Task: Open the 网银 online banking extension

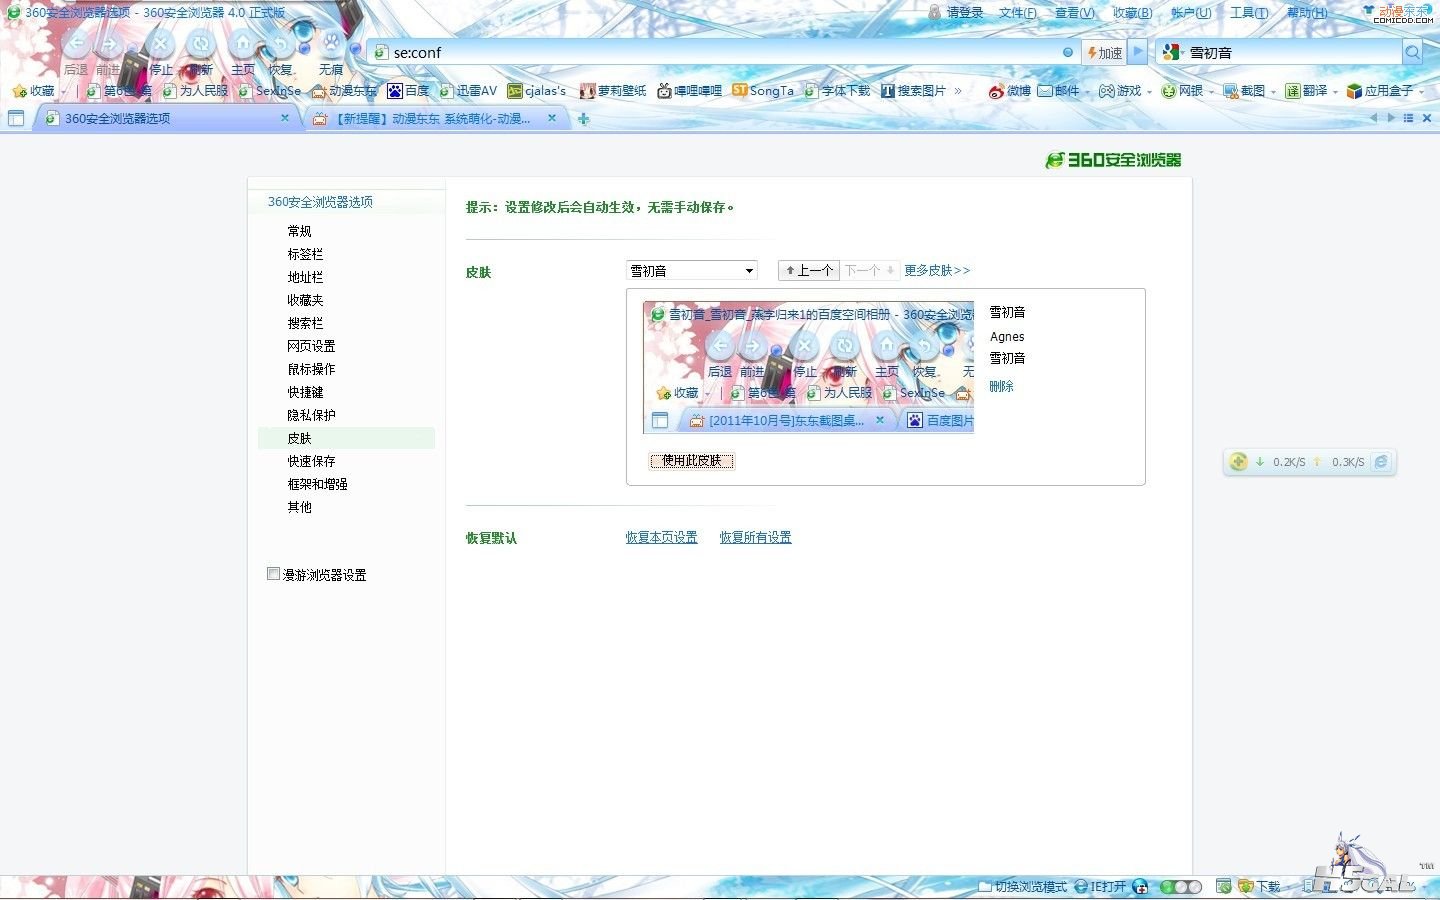Action: (x=1182, y=91)
